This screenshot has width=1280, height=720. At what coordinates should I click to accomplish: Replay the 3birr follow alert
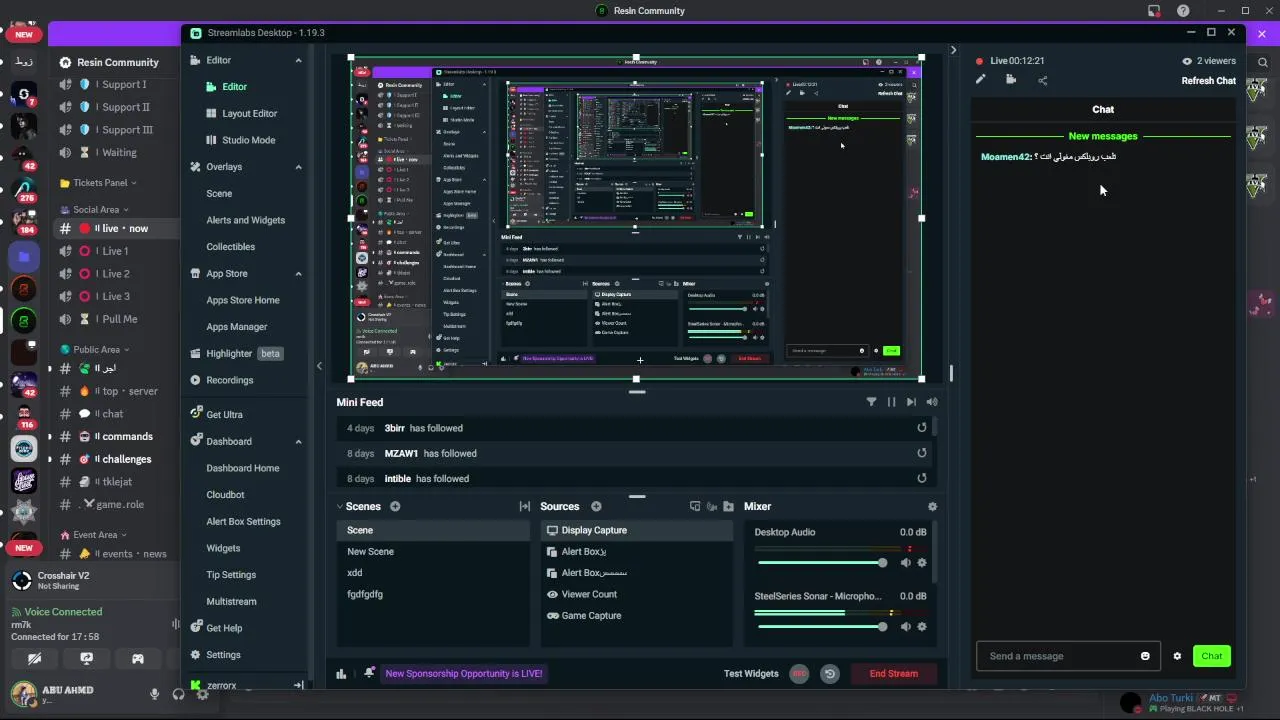922,428
